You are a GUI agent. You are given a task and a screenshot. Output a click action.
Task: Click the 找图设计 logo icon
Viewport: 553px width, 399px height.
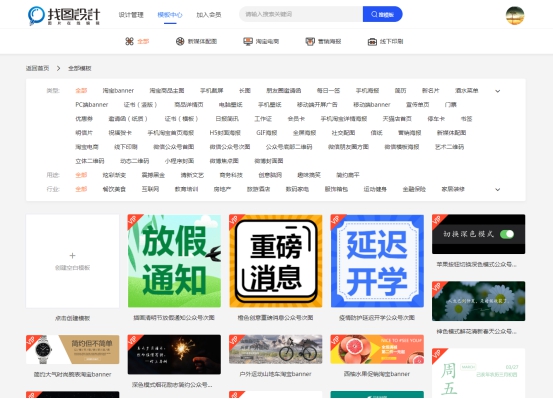36,16
